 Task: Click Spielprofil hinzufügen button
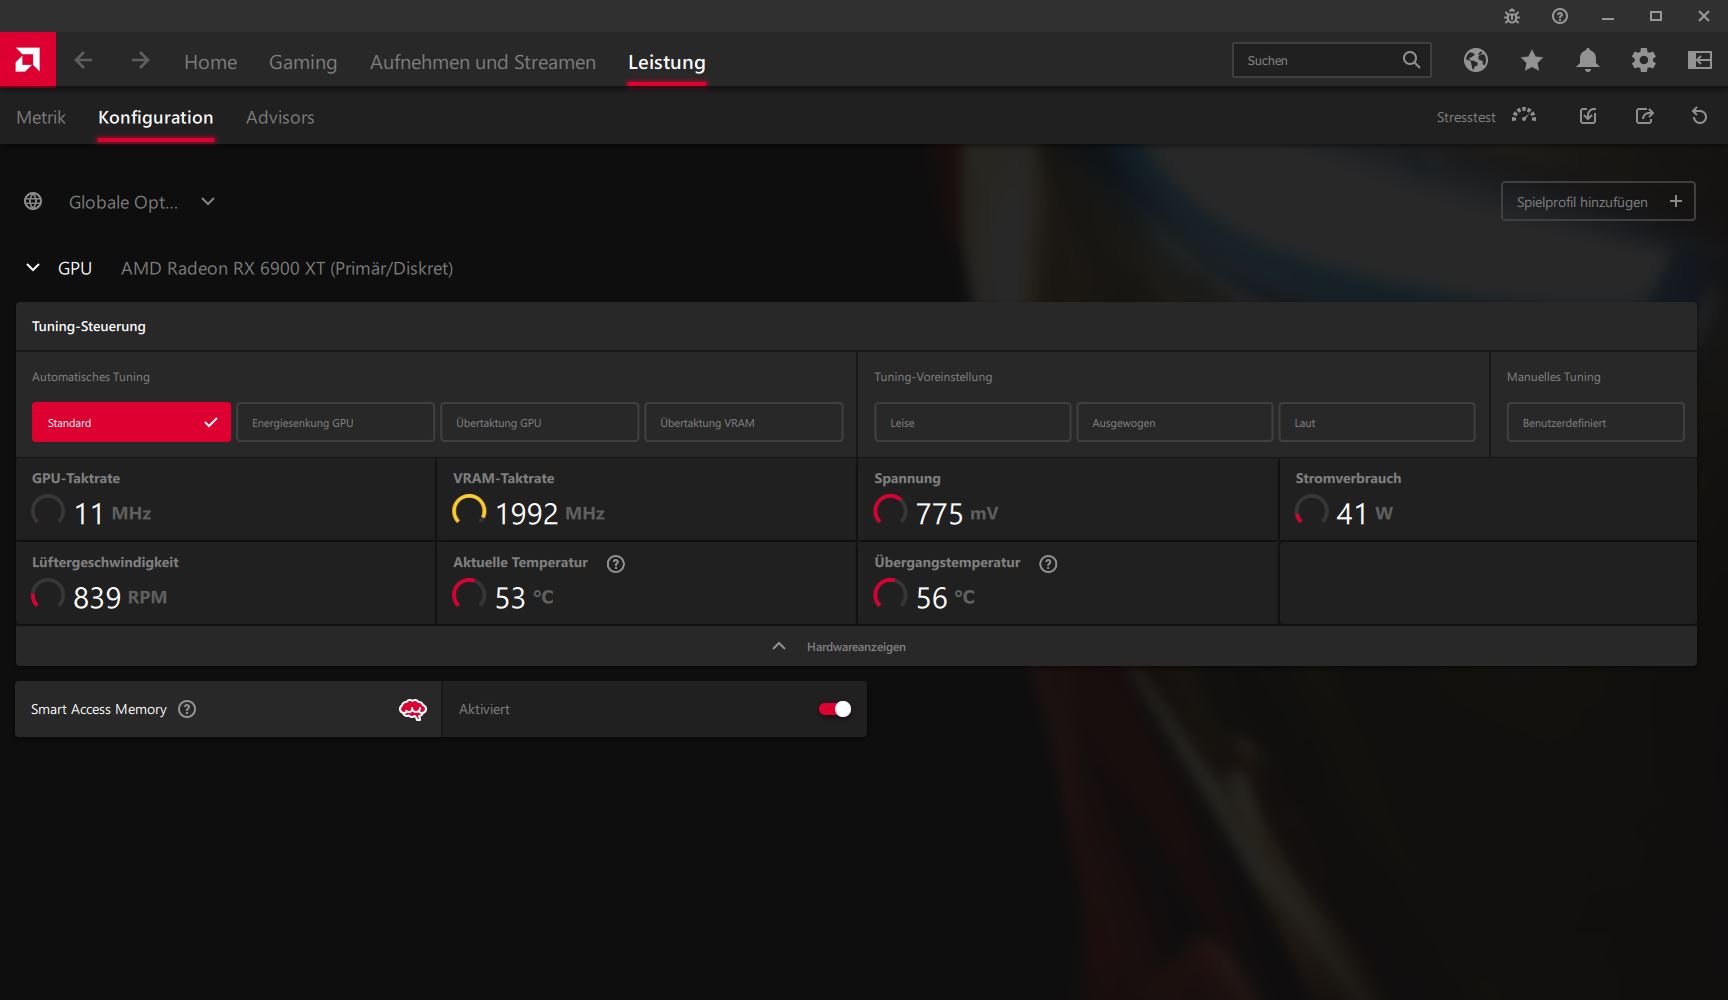point(1598,201)
